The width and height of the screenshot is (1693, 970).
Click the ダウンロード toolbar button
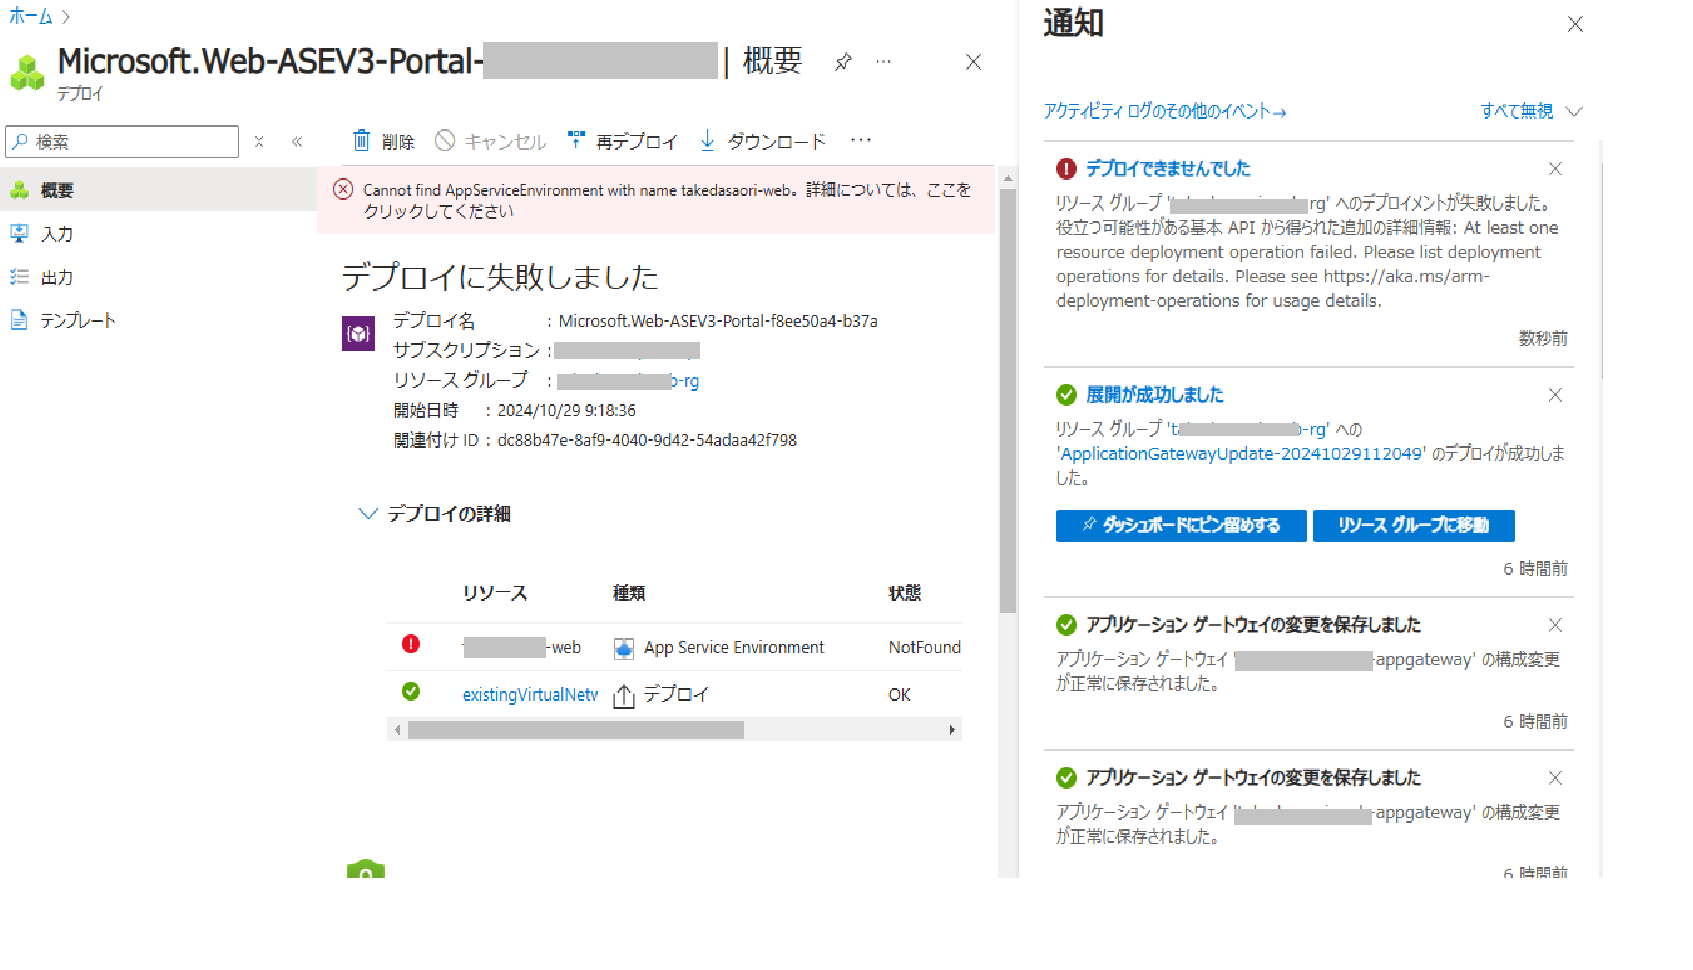point(763,141)
